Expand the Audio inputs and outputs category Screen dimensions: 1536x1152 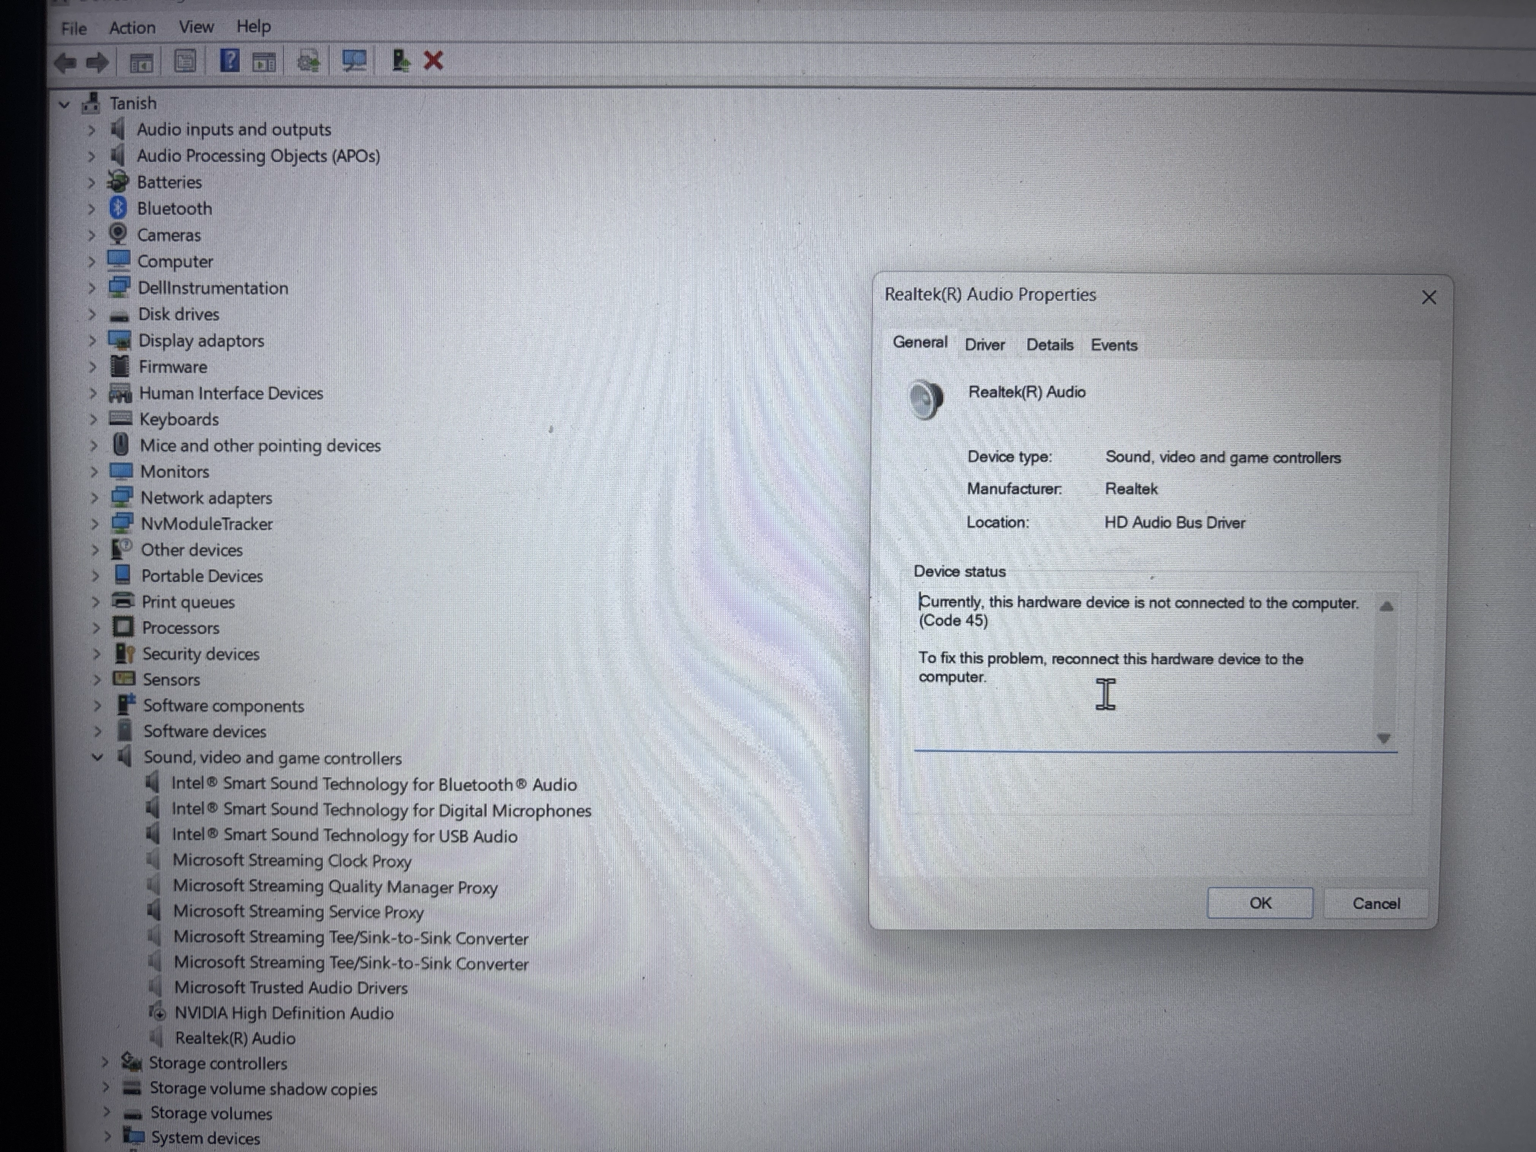coord(91,129)
